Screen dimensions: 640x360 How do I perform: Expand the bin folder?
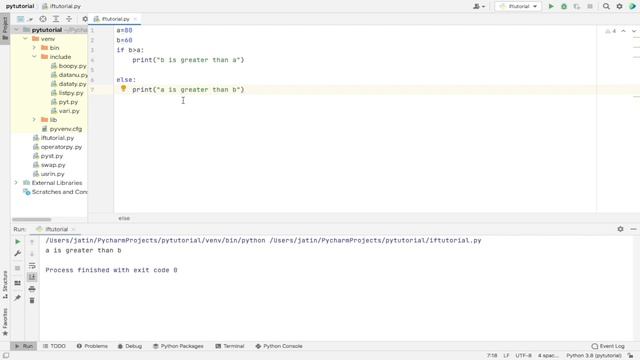coord(34,48)
